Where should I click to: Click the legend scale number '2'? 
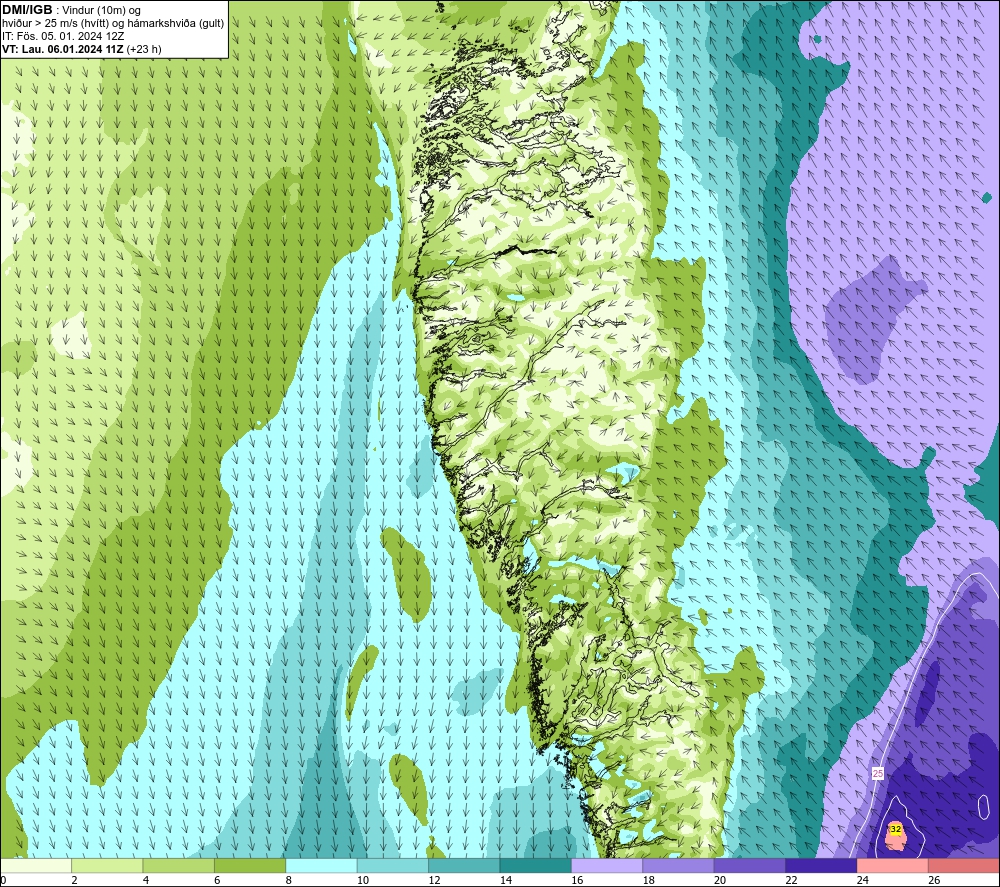tap(75, 880)
